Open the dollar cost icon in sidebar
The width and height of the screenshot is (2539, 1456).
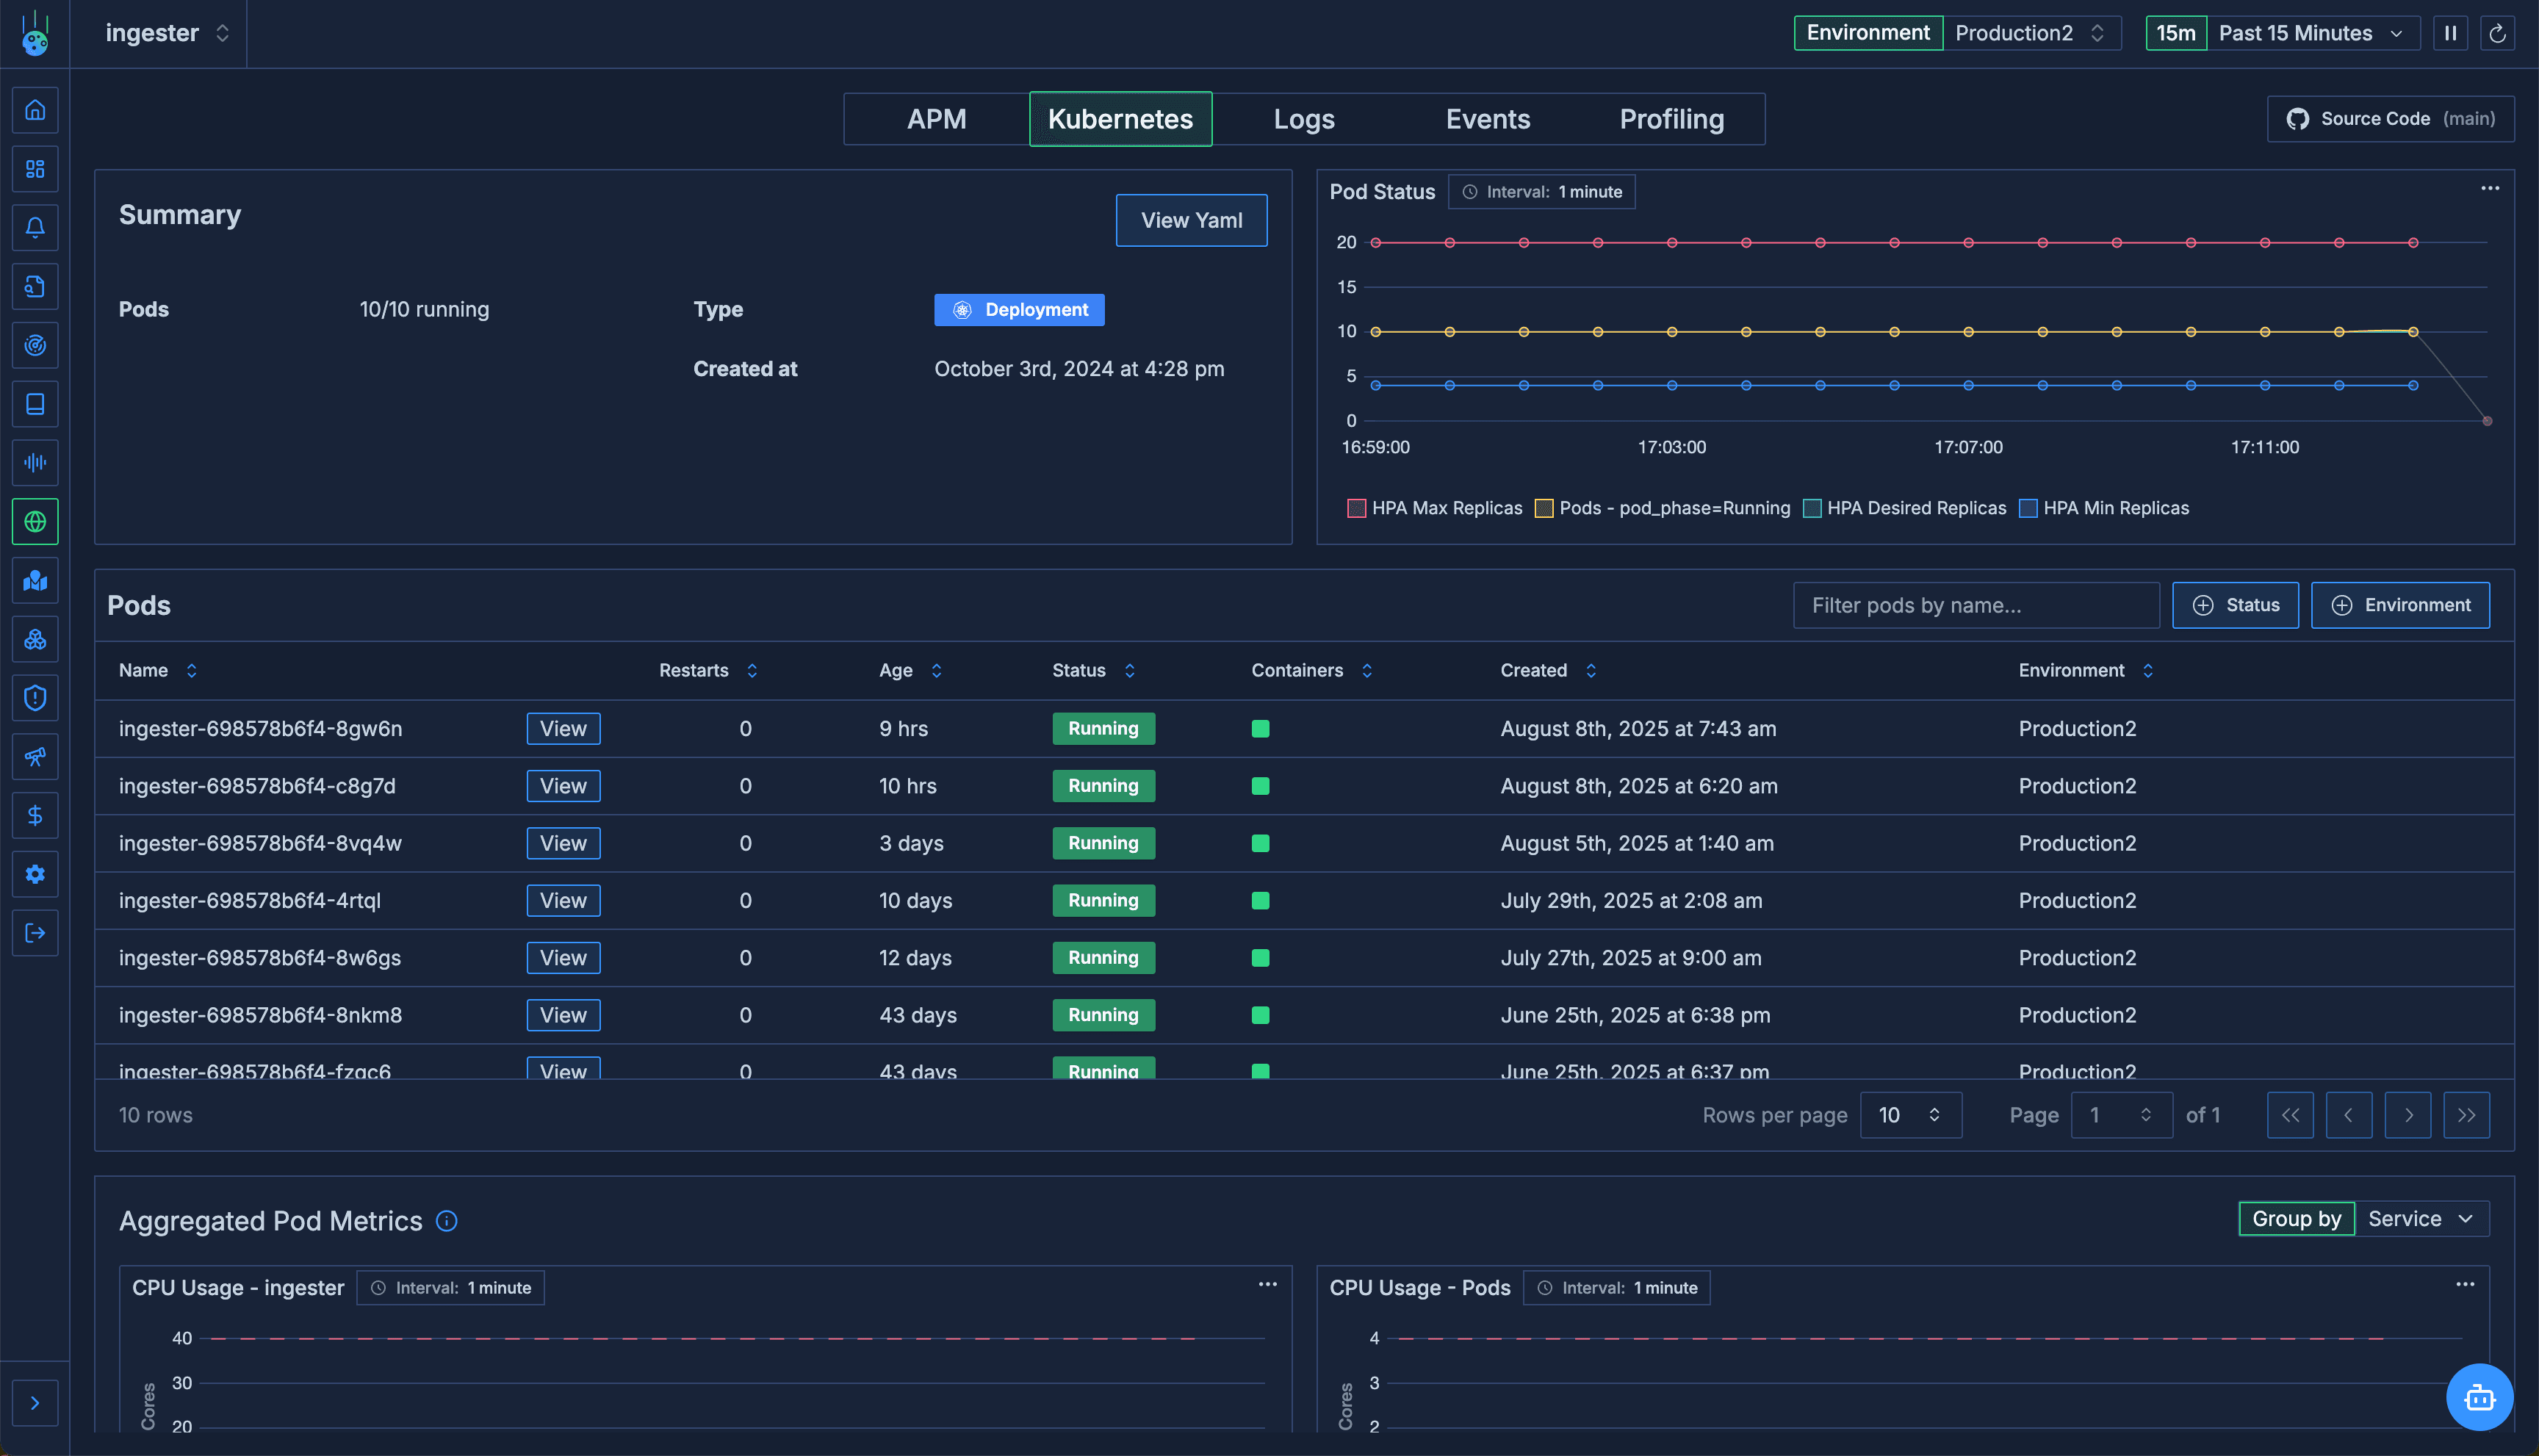point(35,816)
